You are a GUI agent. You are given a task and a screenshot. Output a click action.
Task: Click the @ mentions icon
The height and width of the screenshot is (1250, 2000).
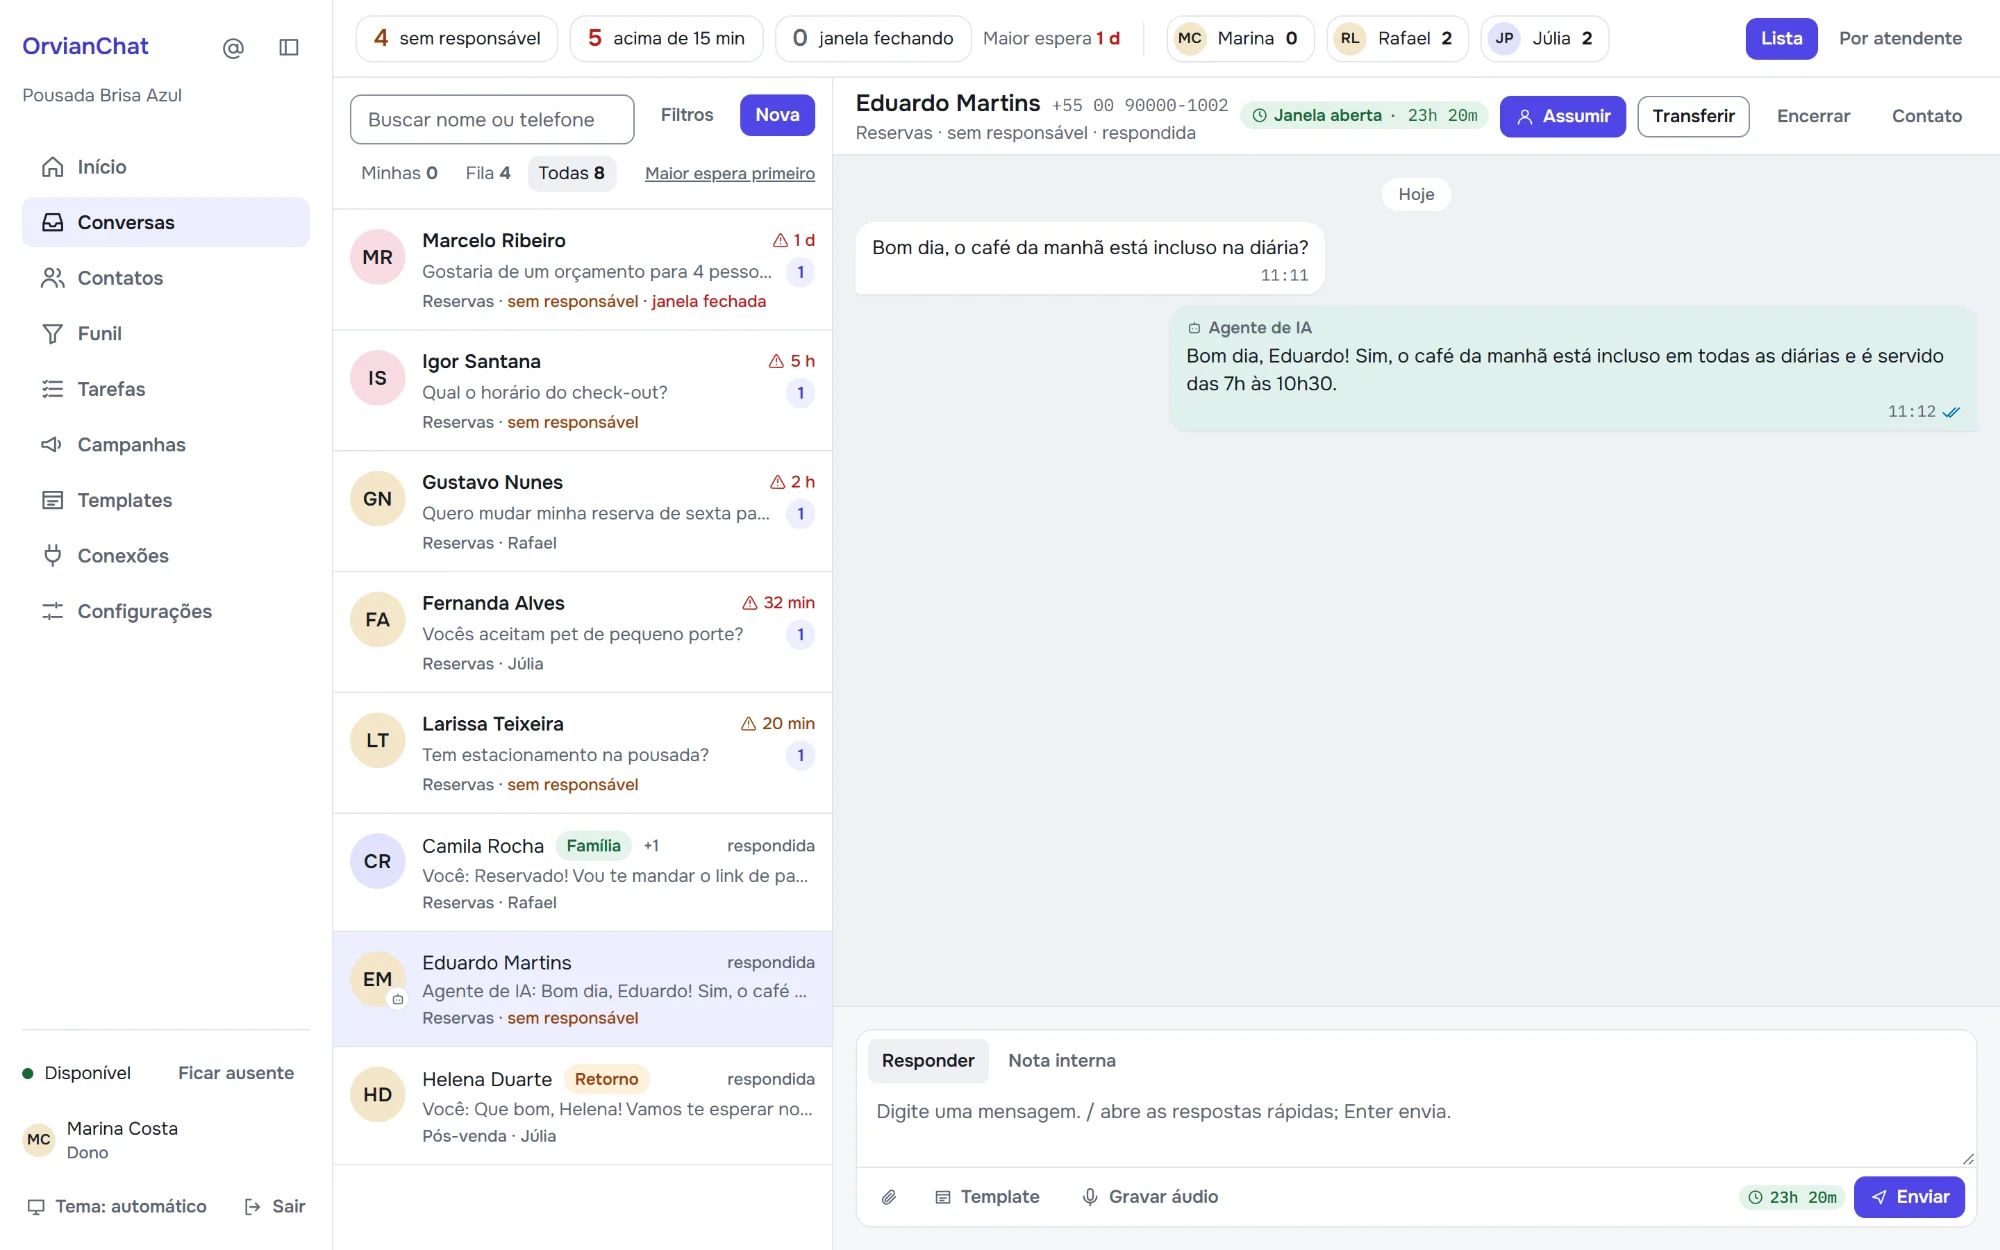[233, 47]
